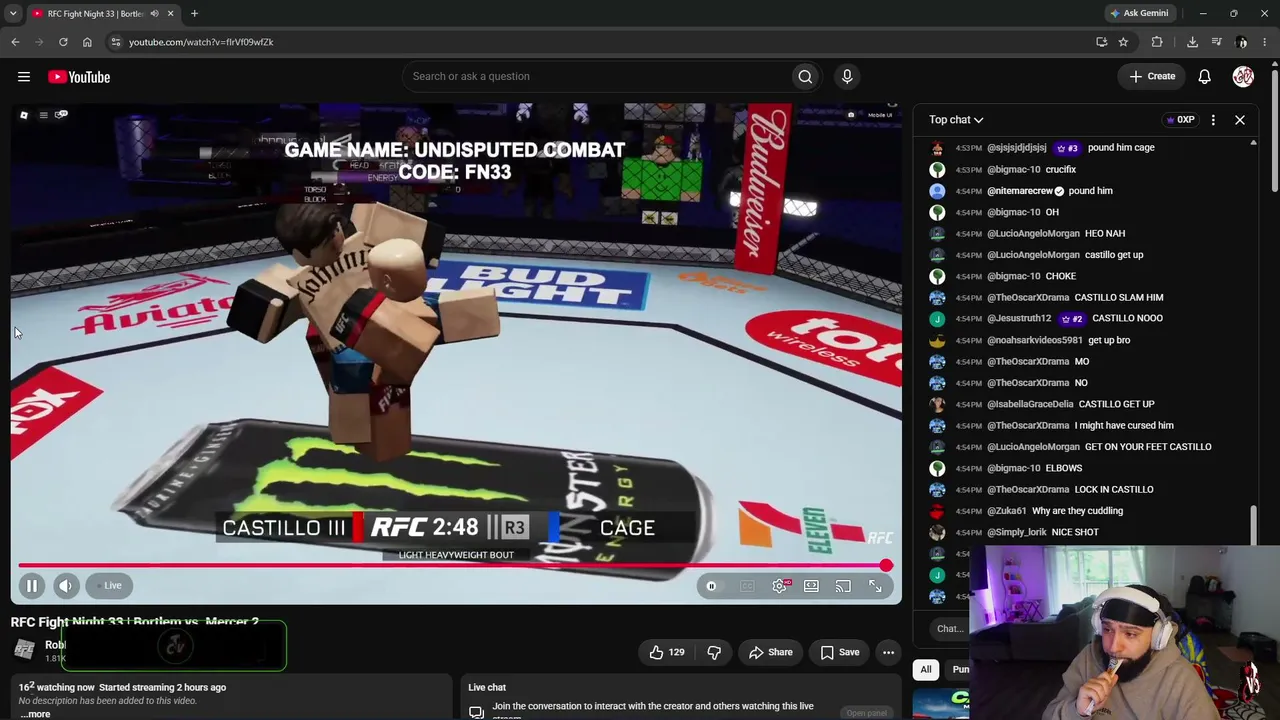
Task: Open the 0XP chat points badge
Action: (1180, 120)
